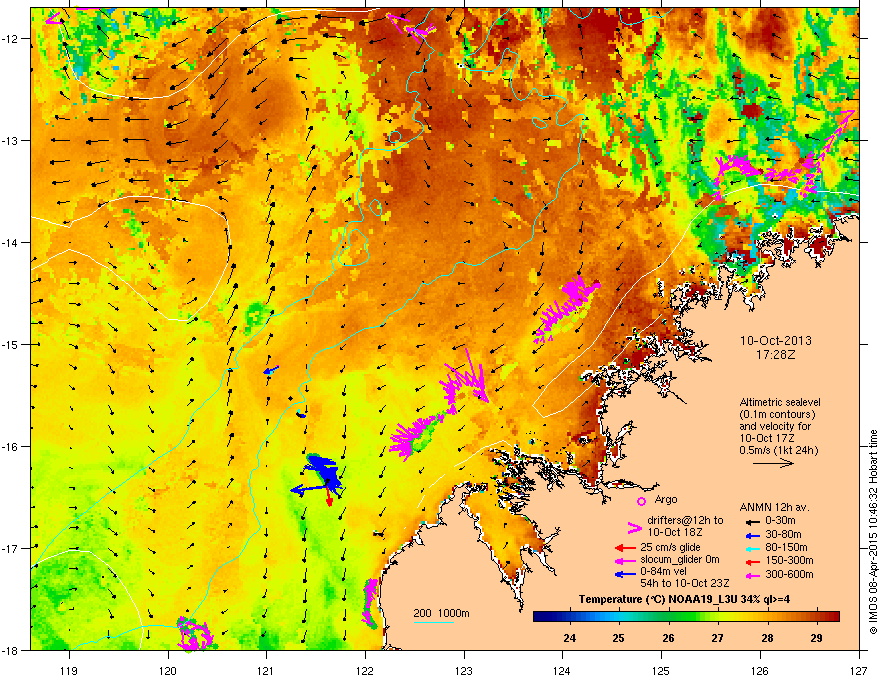The height and width of the screenshot is (680, 880).
Task: Click the magenta glider track at the bottom near 120.3E
Action: [x=194, y=633]
